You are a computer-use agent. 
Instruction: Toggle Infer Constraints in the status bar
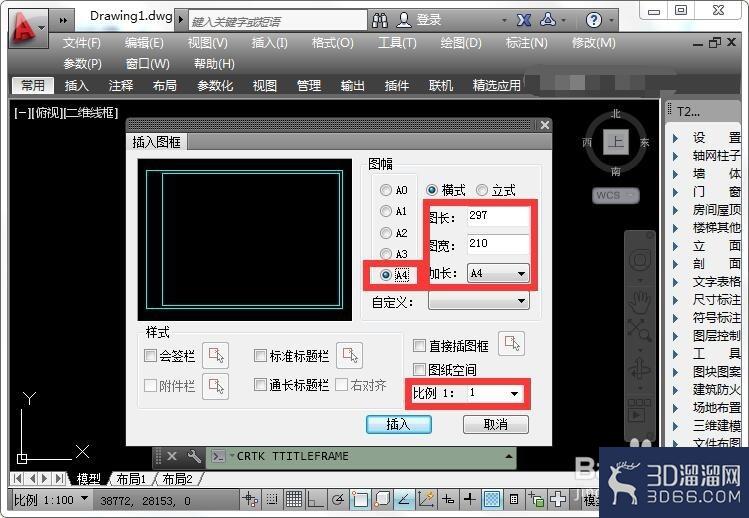coord(250,500)
